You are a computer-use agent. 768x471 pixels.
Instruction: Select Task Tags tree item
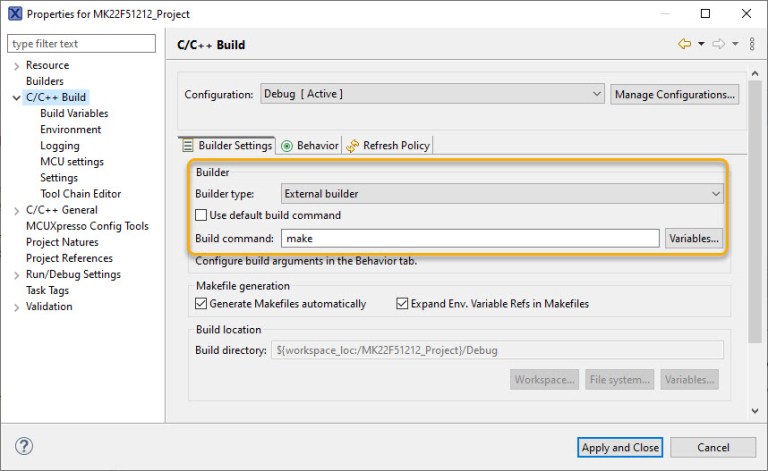(x=47, y=290)
